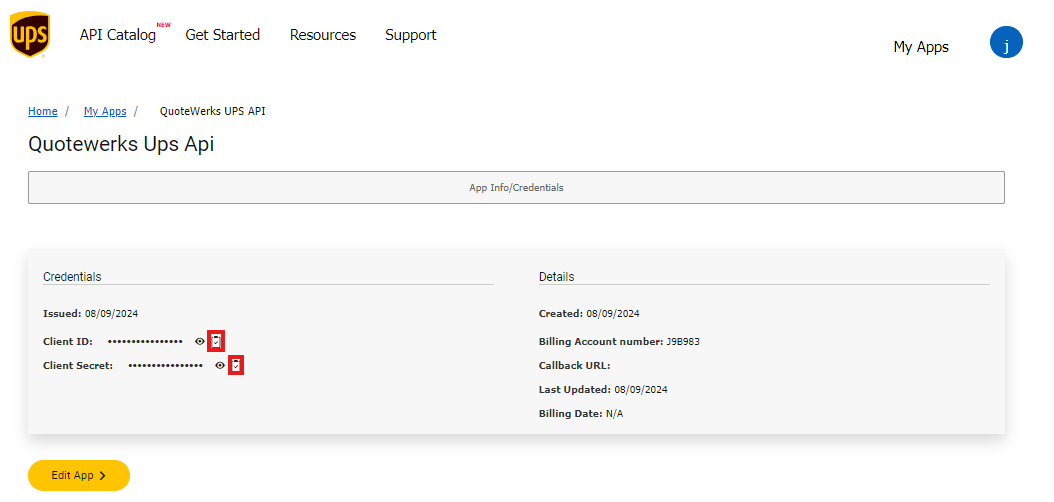Screen dimensions: 1054x502
Task: Go to My Apps in top header
Action: (921, 47)
